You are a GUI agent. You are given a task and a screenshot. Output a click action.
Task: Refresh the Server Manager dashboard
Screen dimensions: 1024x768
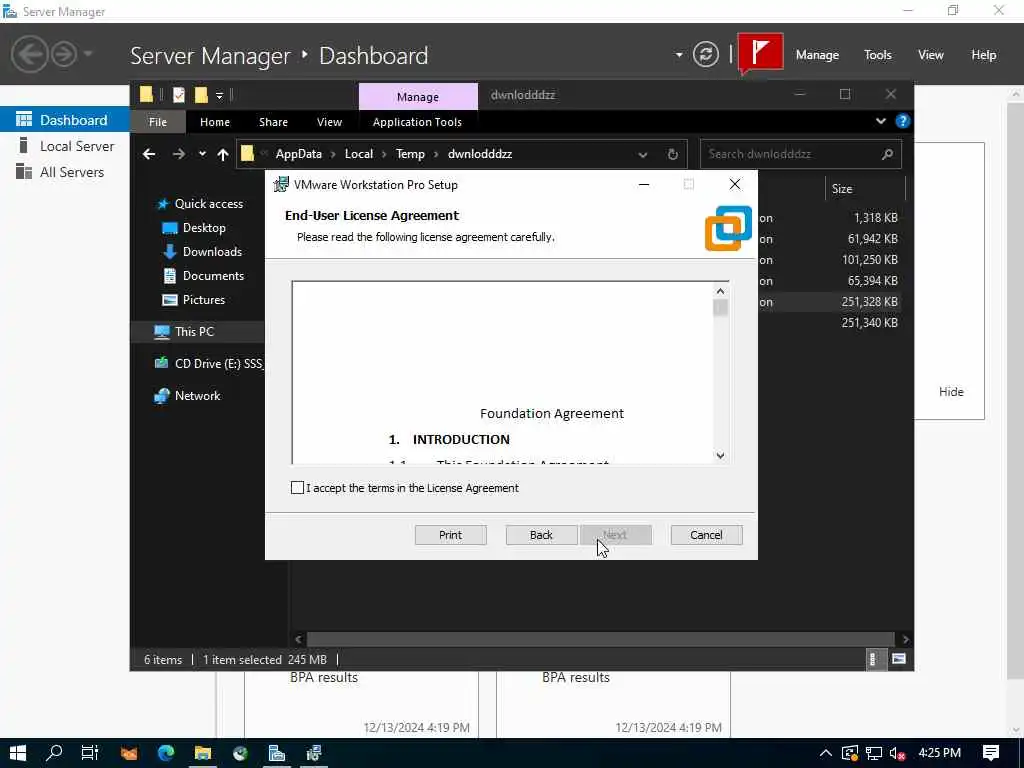706,54
